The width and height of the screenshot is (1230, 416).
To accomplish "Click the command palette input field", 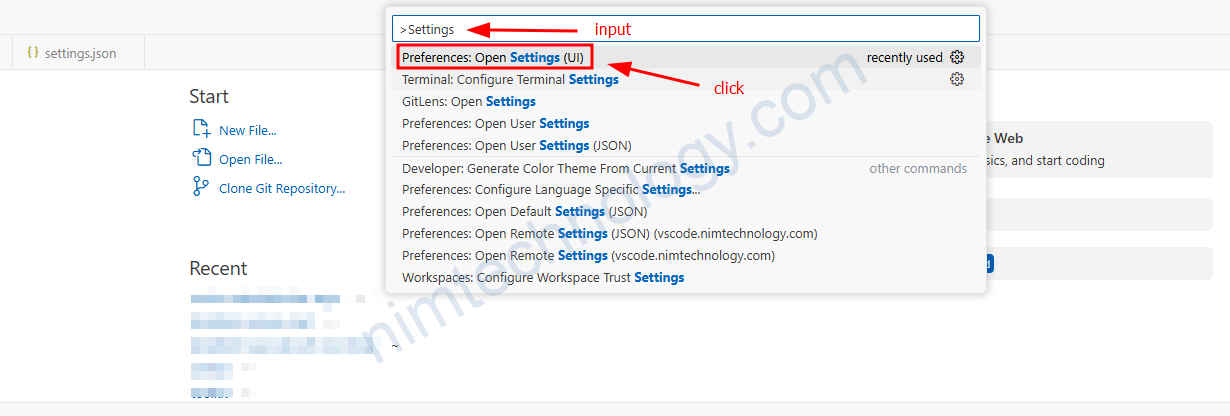I will click(x=686, y=29).
